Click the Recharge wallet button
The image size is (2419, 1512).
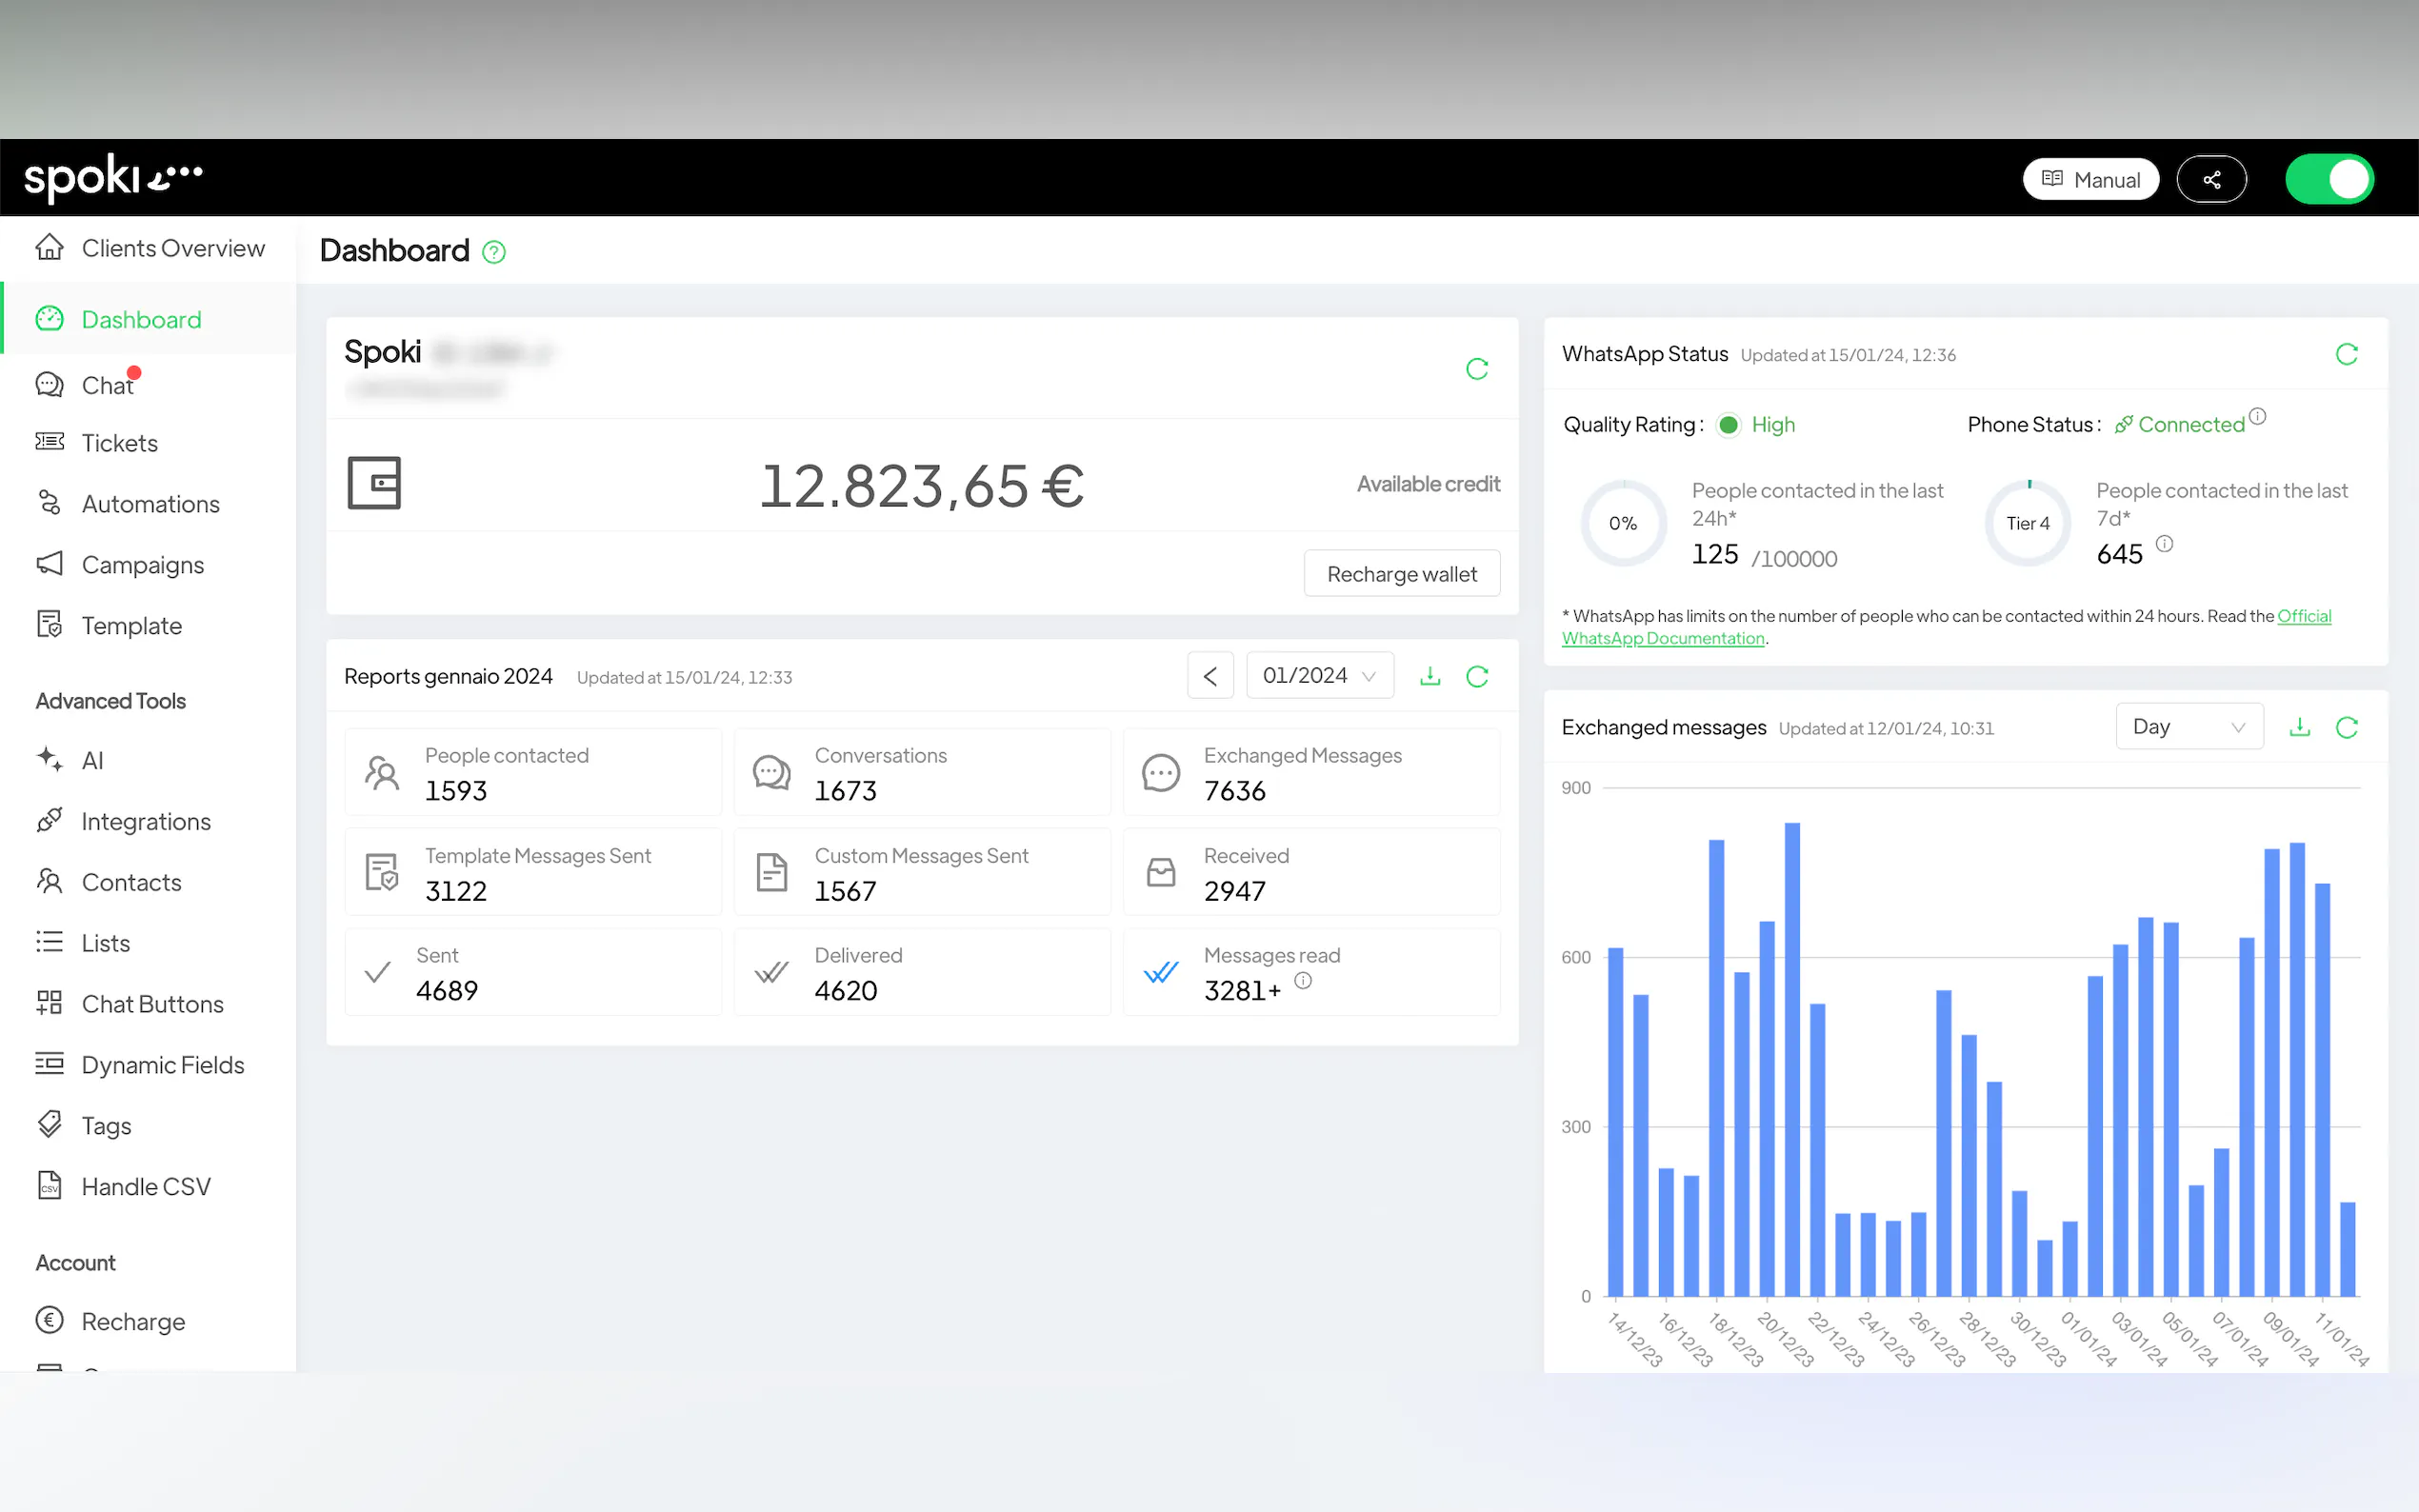(x=1401, y=574)
